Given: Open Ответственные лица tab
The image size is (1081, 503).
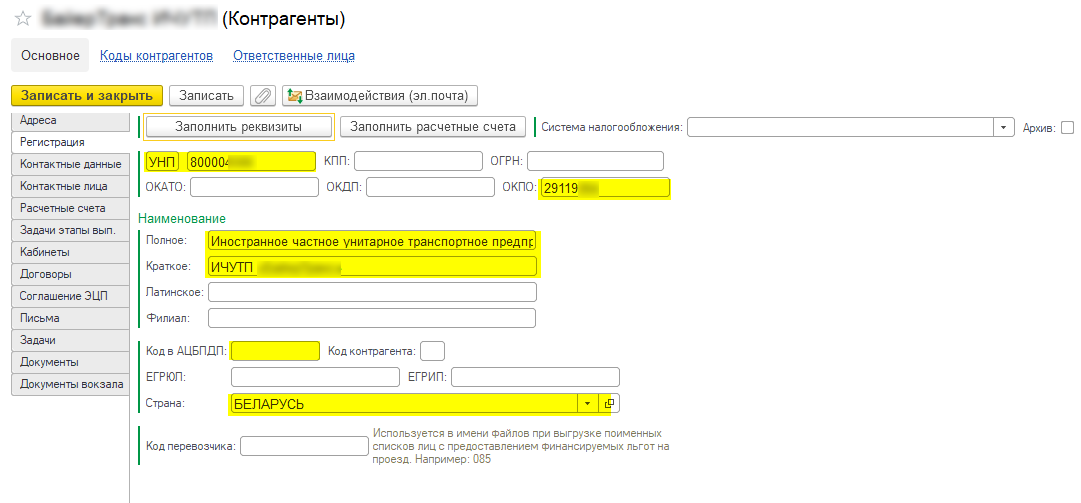Looking at the screenshot, I should pos(294,56).
